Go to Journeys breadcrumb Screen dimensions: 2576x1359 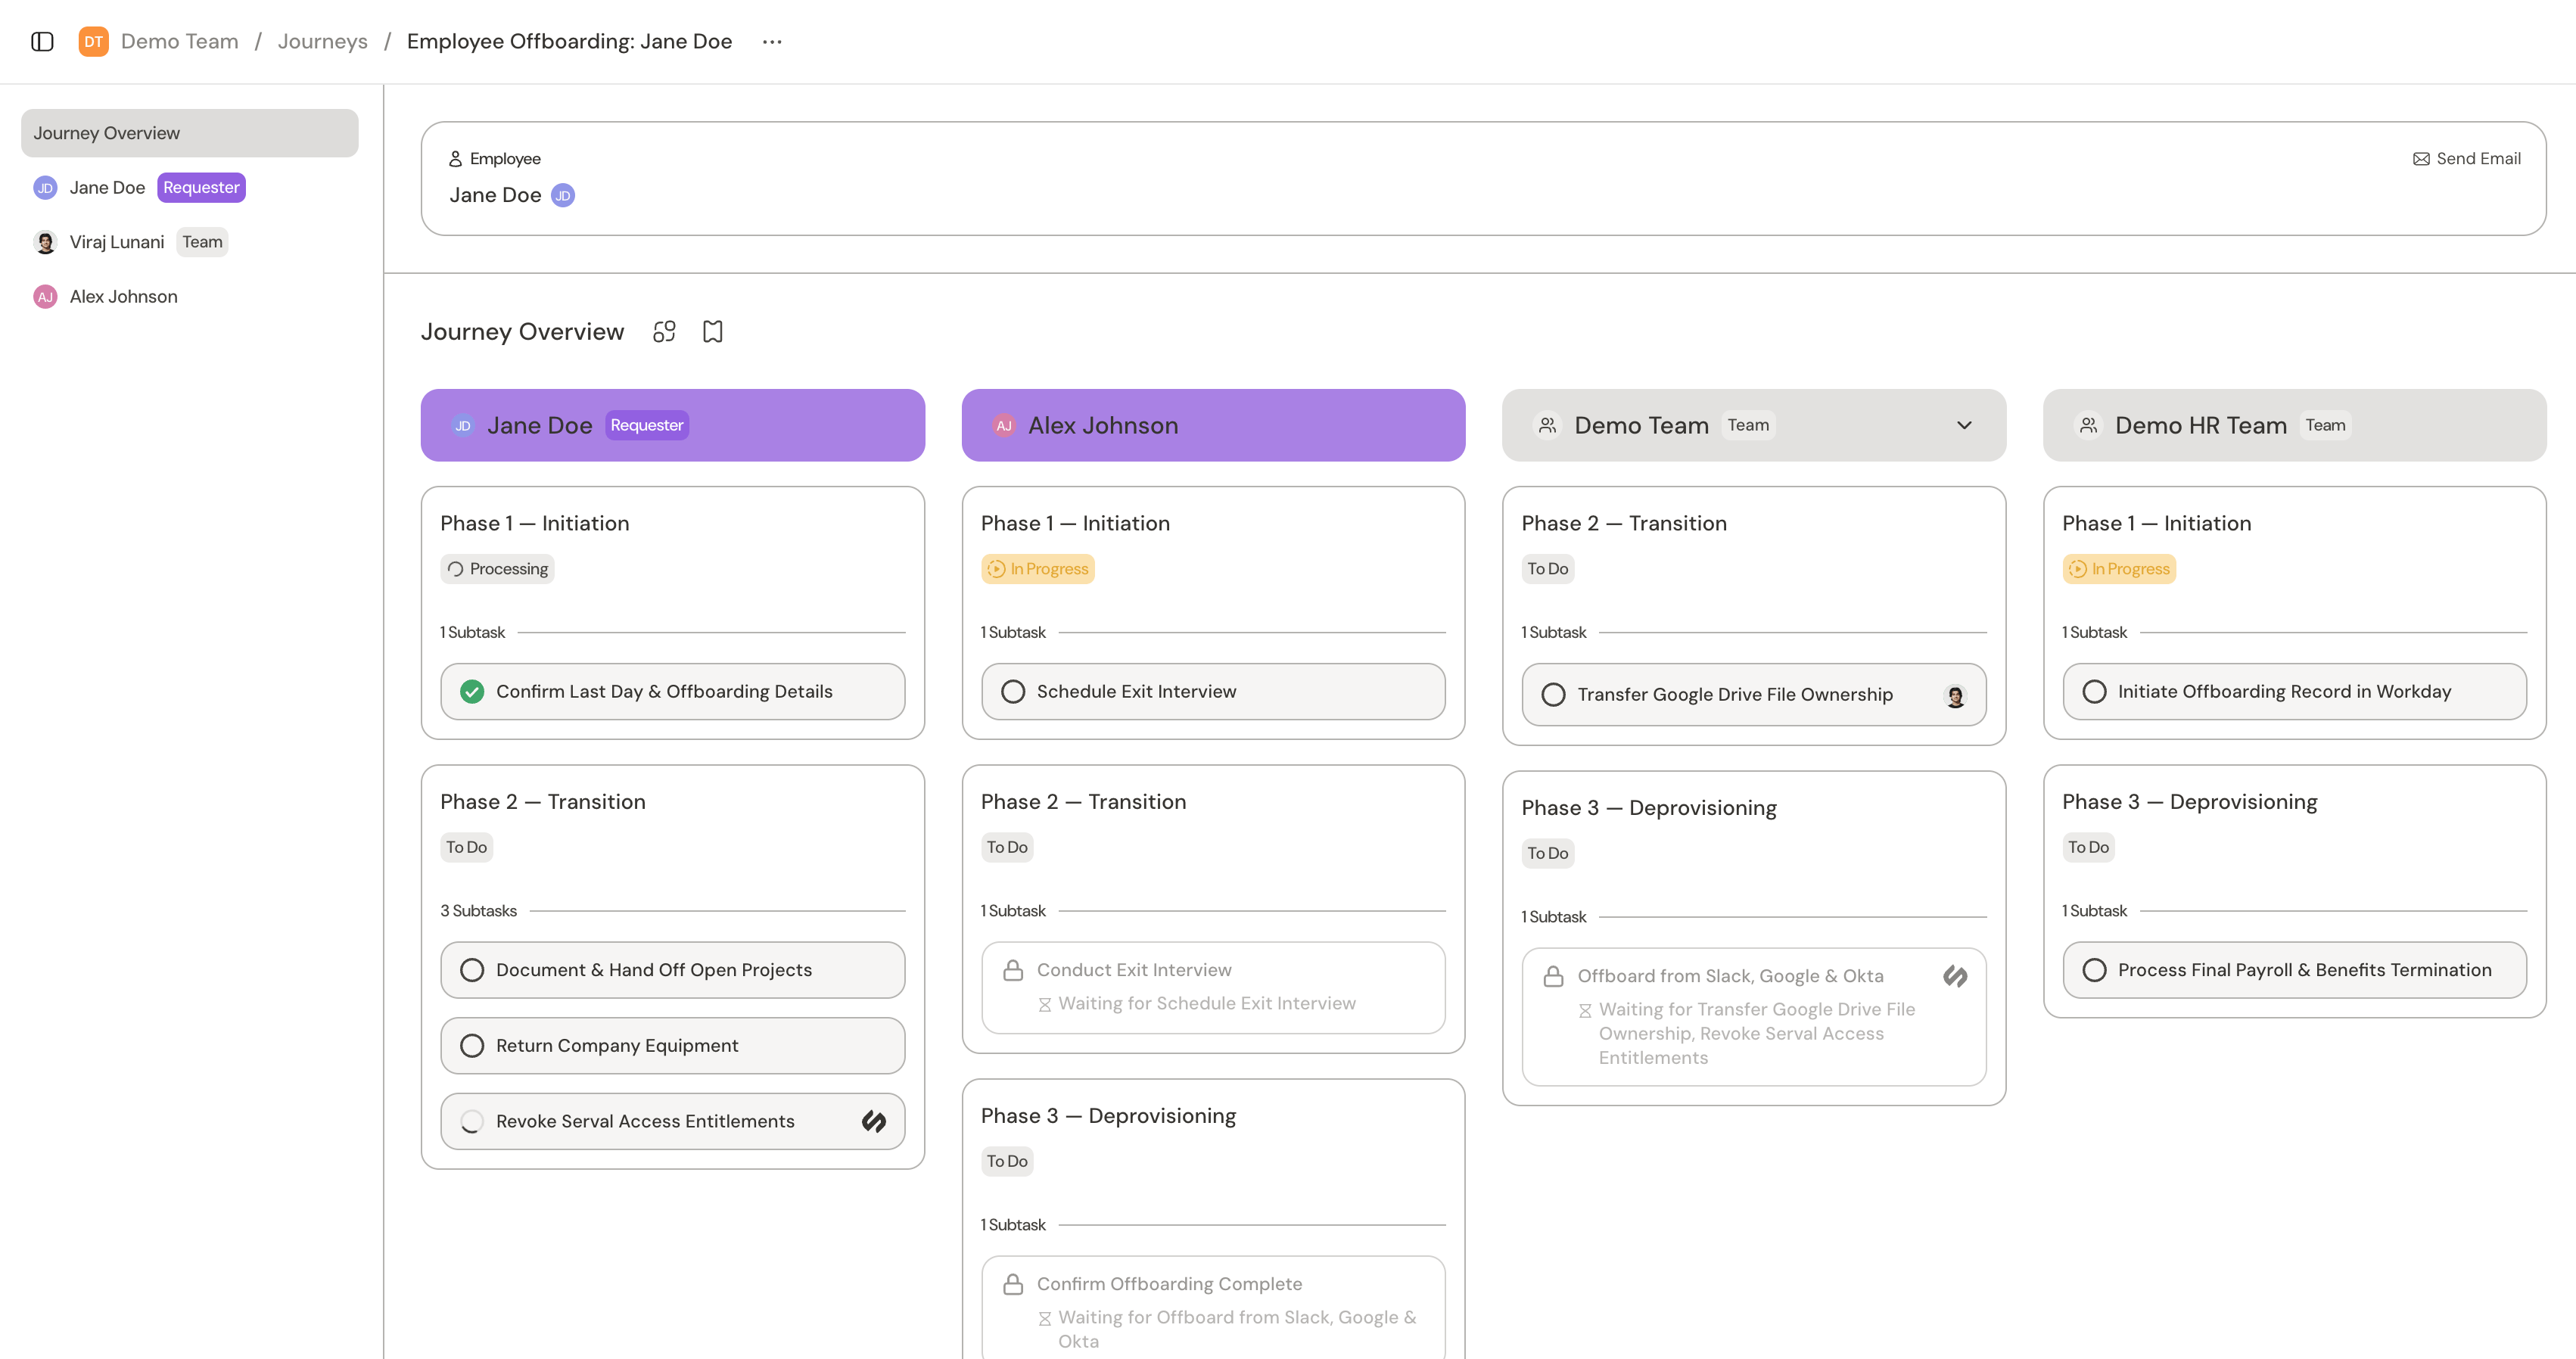click(322, 42)
